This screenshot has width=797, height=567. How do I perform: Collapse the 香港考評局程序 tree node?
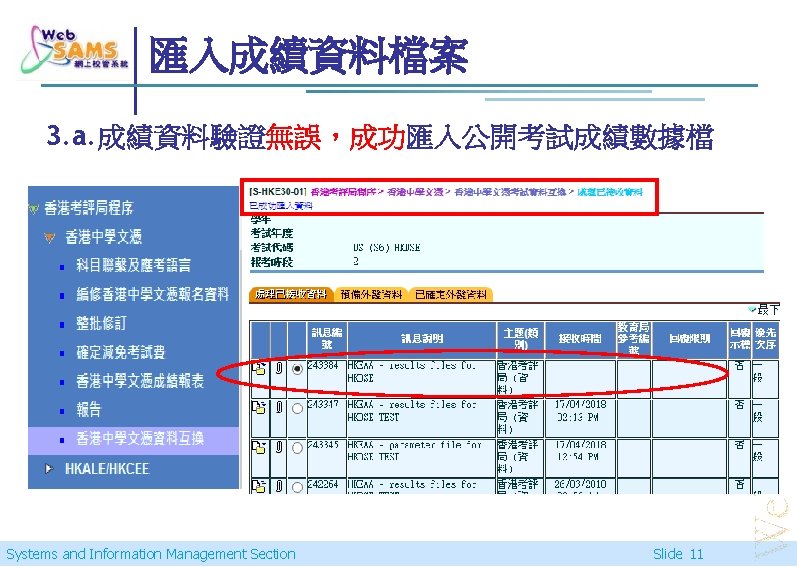[34, 208]
